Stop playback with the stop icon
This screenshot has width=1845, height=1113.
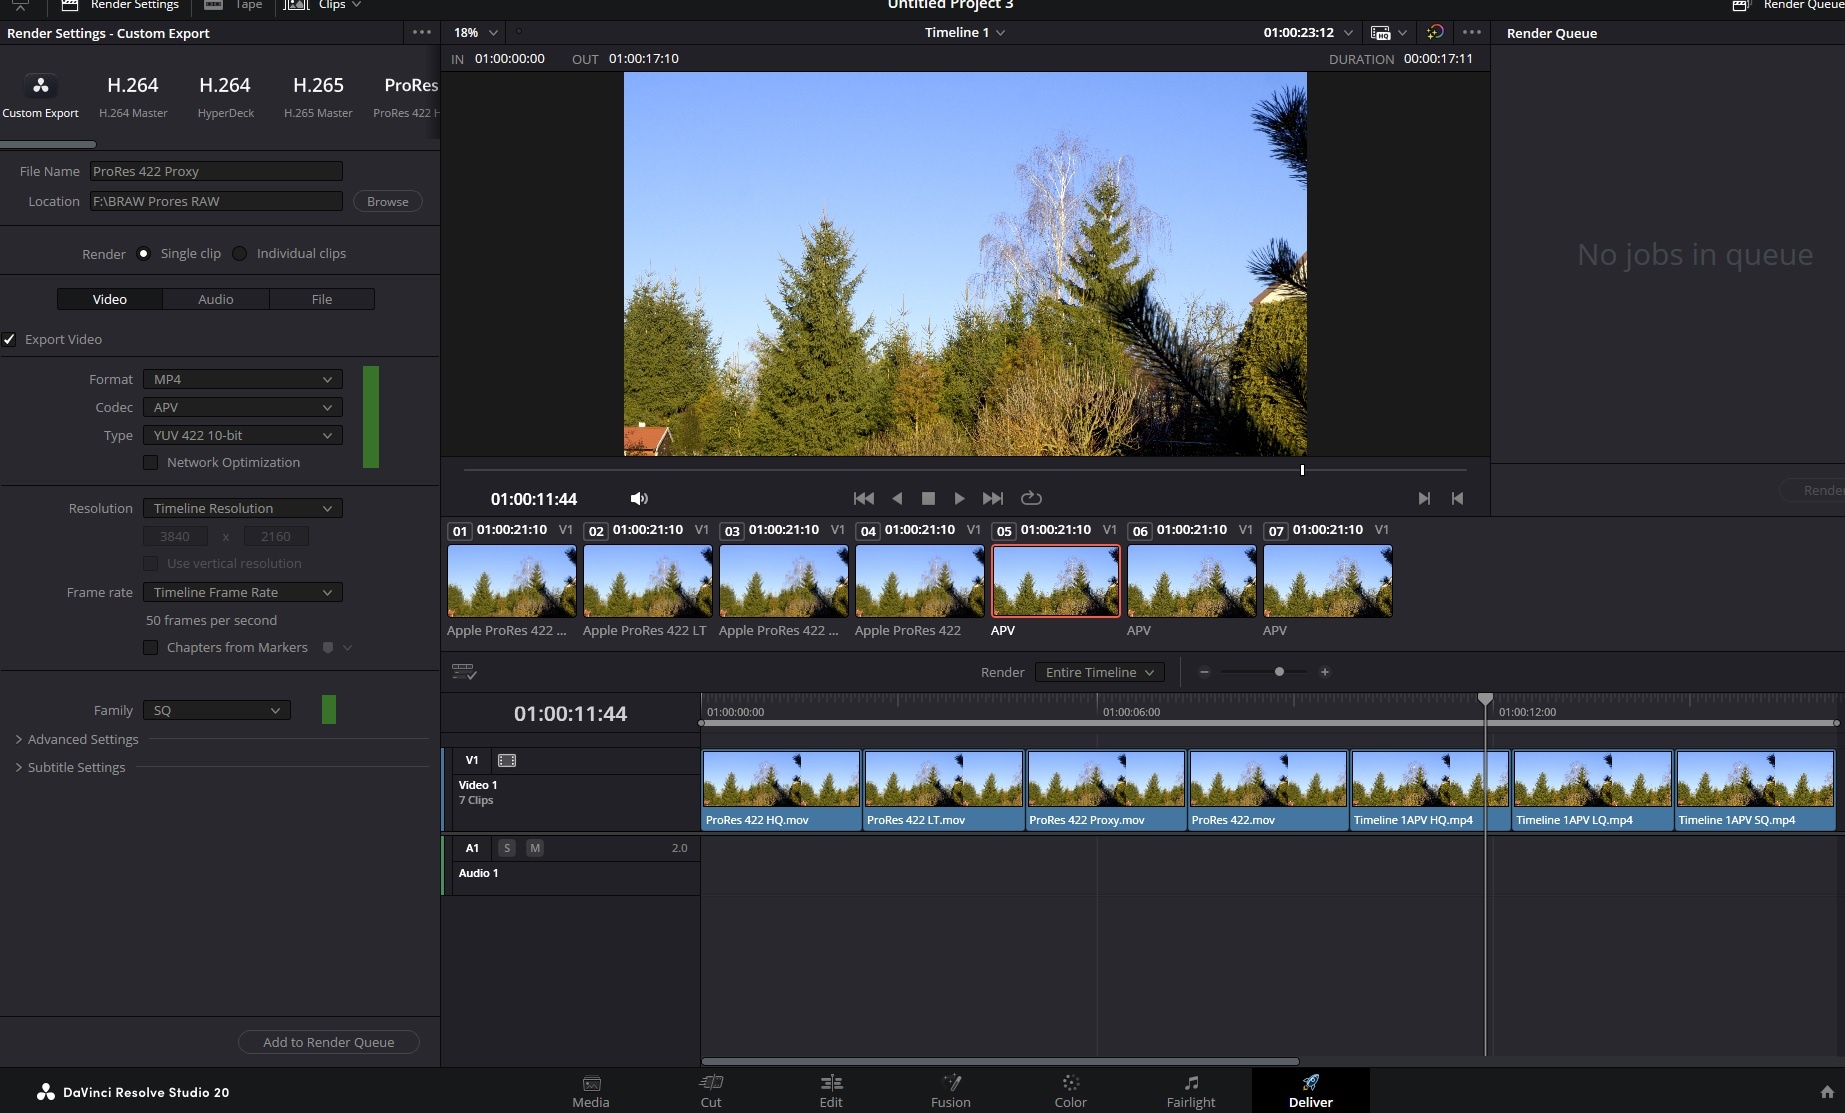click(928, 498)
